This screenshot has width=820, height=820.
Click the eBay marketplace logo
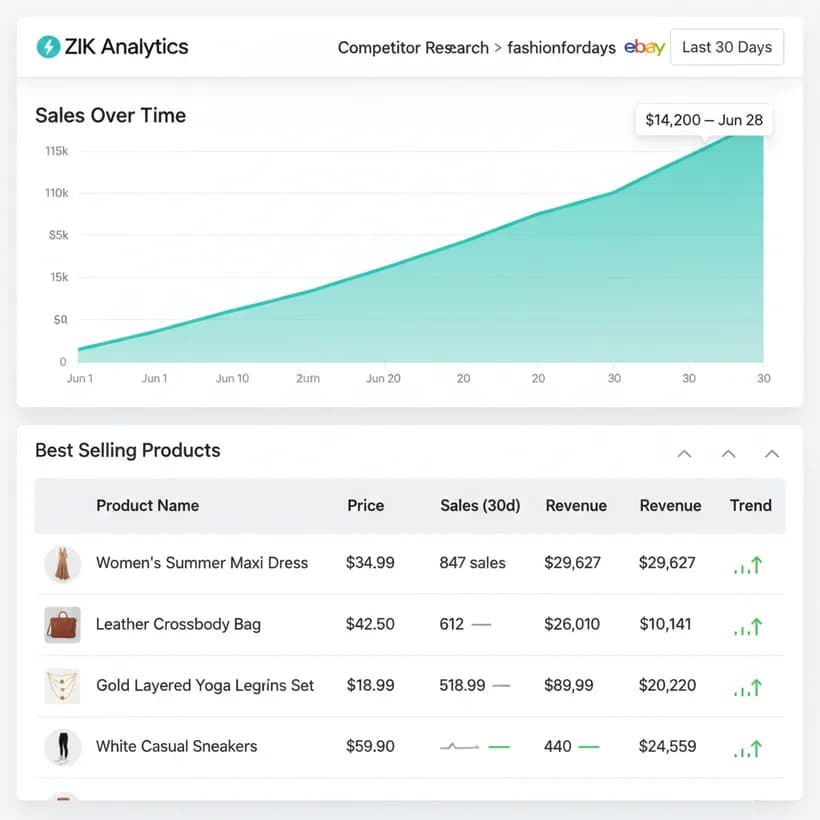coord(644,47)
